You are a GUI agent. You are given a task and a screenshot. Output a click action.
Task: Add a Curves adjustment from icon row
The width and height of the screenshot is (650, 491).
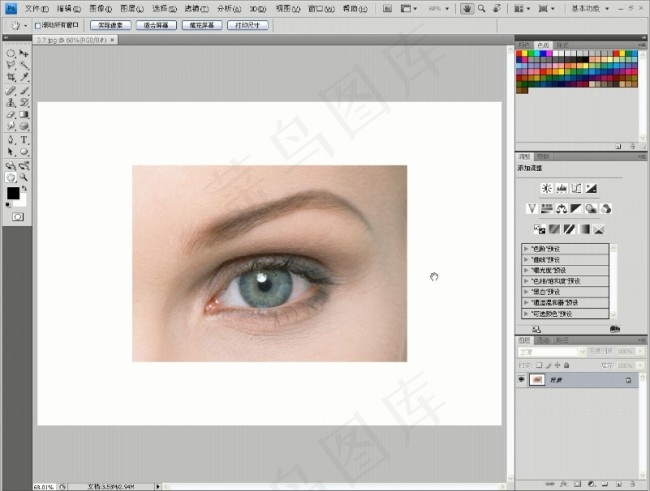point(576,189)
